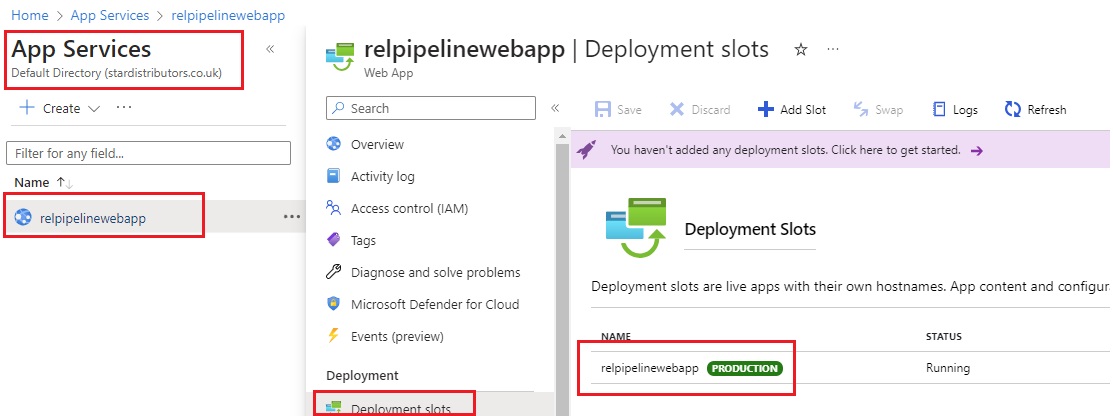Click the Activity log notebook icon
This screenshot has height=416, width=1113.
(x=334, y=176)
